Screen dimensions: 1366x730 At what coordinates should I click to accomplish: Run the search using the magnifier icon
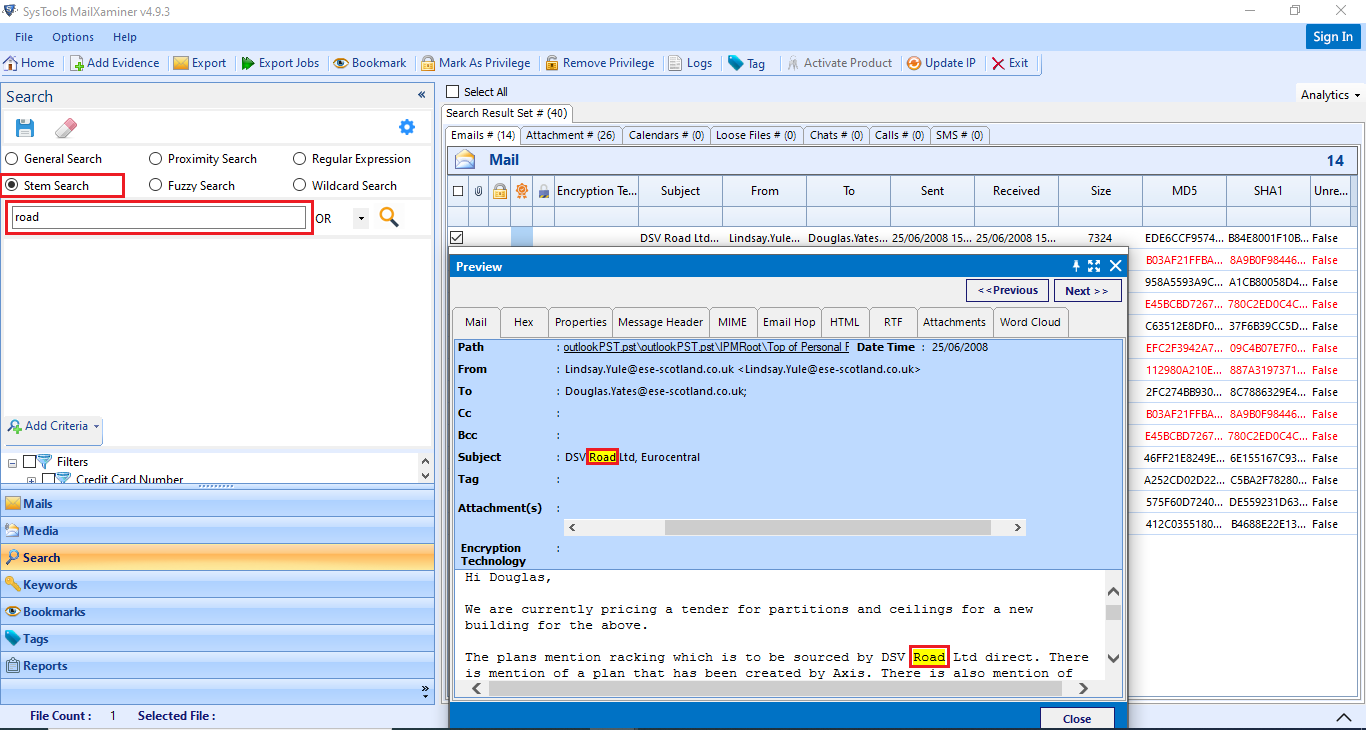tap(389, 216)
